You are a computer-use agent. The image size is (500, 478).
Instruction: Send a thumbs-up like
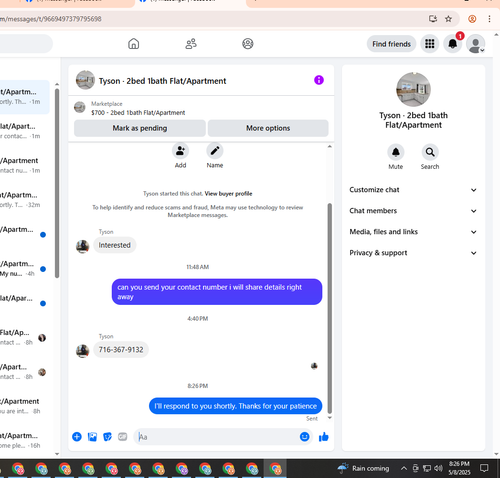point(324,437)
